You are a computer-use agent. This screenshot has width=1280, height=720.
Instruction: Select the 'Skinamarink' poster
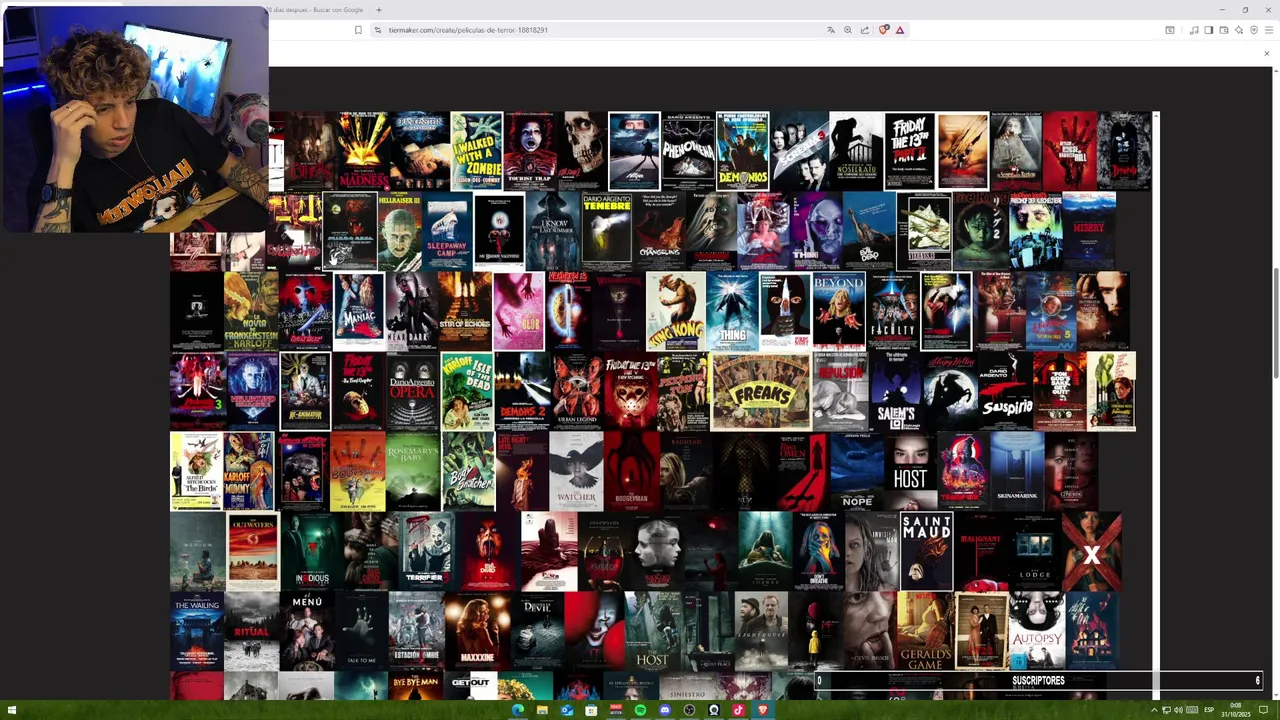pos(1017,471)
